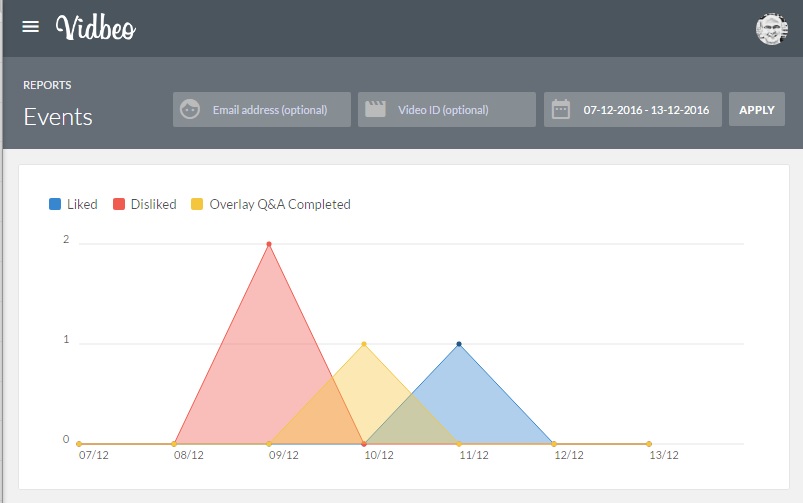Toggle the Liked legend series
The image size is (803, 503).
82,204
